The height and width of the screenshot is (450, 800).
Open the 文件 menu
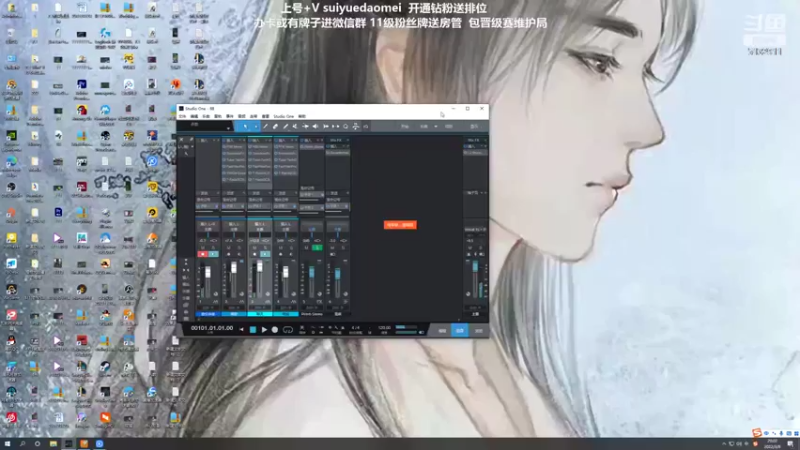point(182,116)
